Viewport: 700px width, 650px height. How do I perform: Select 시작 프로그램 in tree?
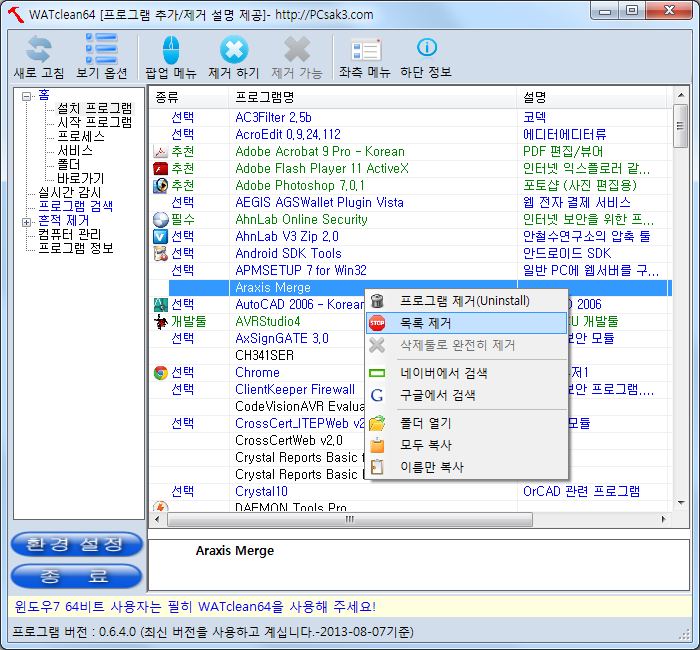coord(95,122)
